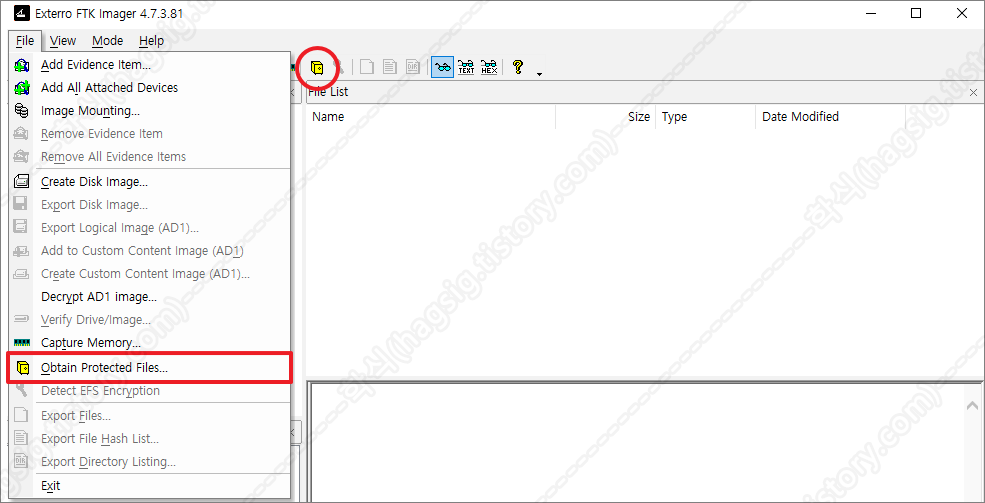985x503 pixels.
Task: Choose Export Disk Image menu entry
Action: point(150,205)
